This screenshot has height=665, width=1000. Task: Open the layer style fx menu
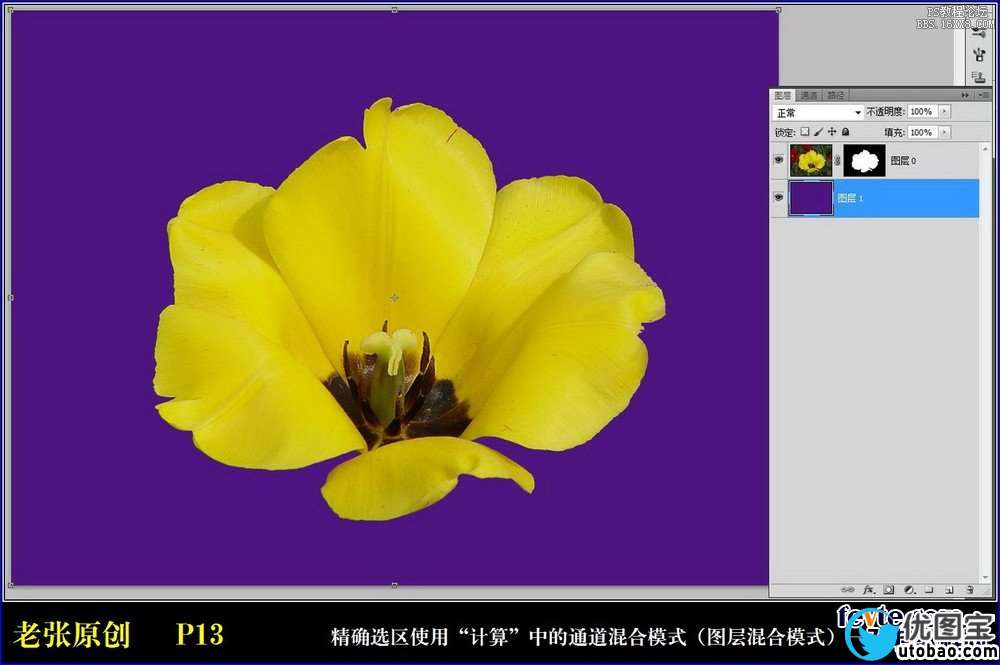coord(869,590)
